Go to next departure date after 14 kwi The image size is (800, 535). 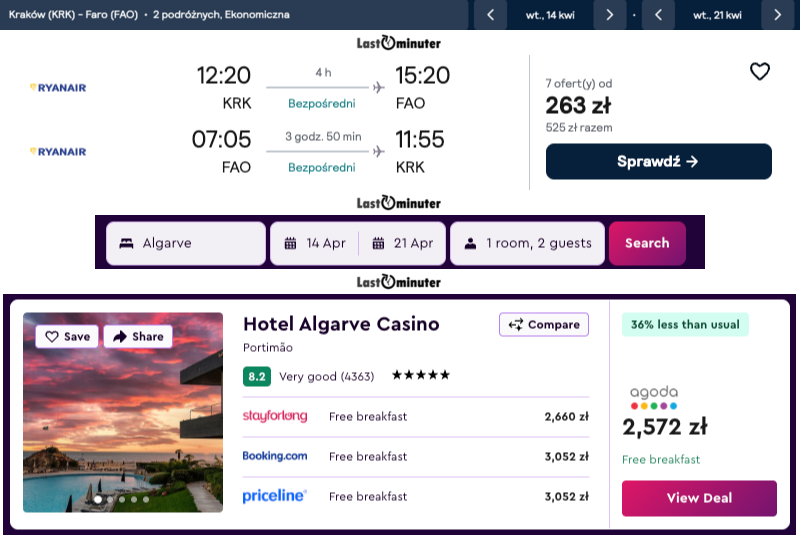[x=609, y=15]
